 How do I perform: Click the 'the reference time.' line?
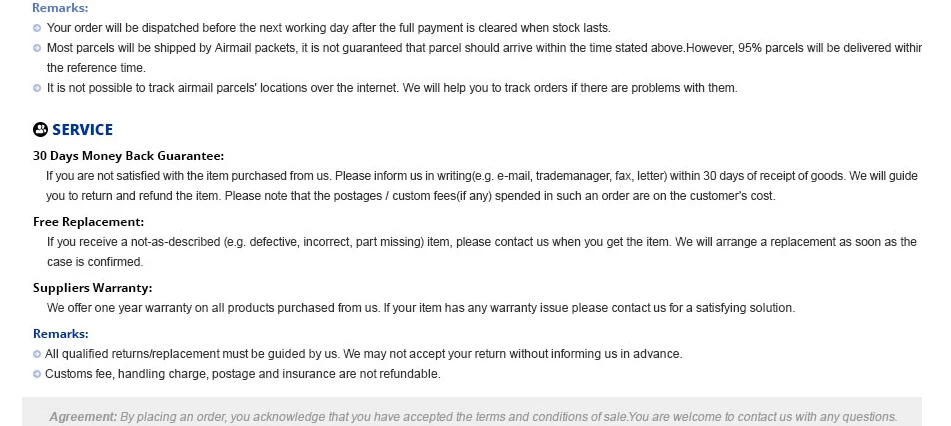point(96,68)
